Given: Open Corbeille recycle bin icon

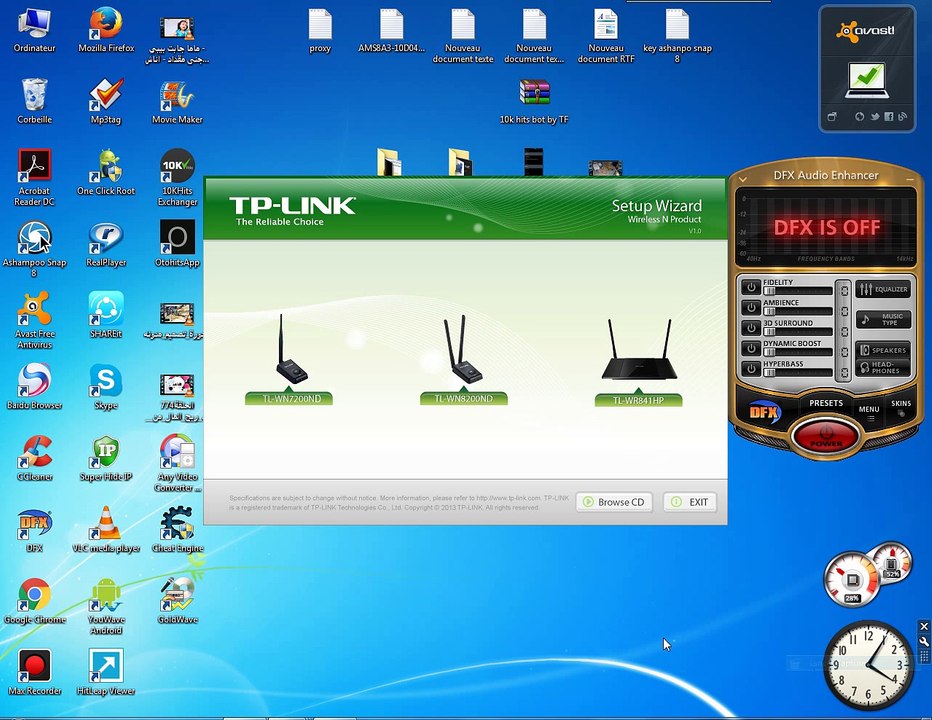Looking at the screenshot, I should coord(34,101).
